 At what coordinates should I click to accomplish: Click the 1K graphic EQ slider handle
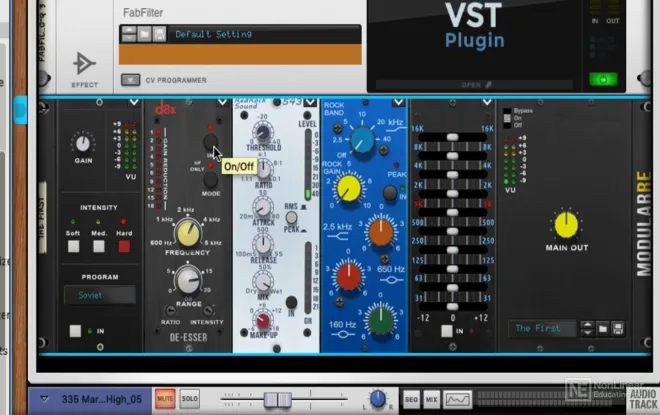pos(452,212)
